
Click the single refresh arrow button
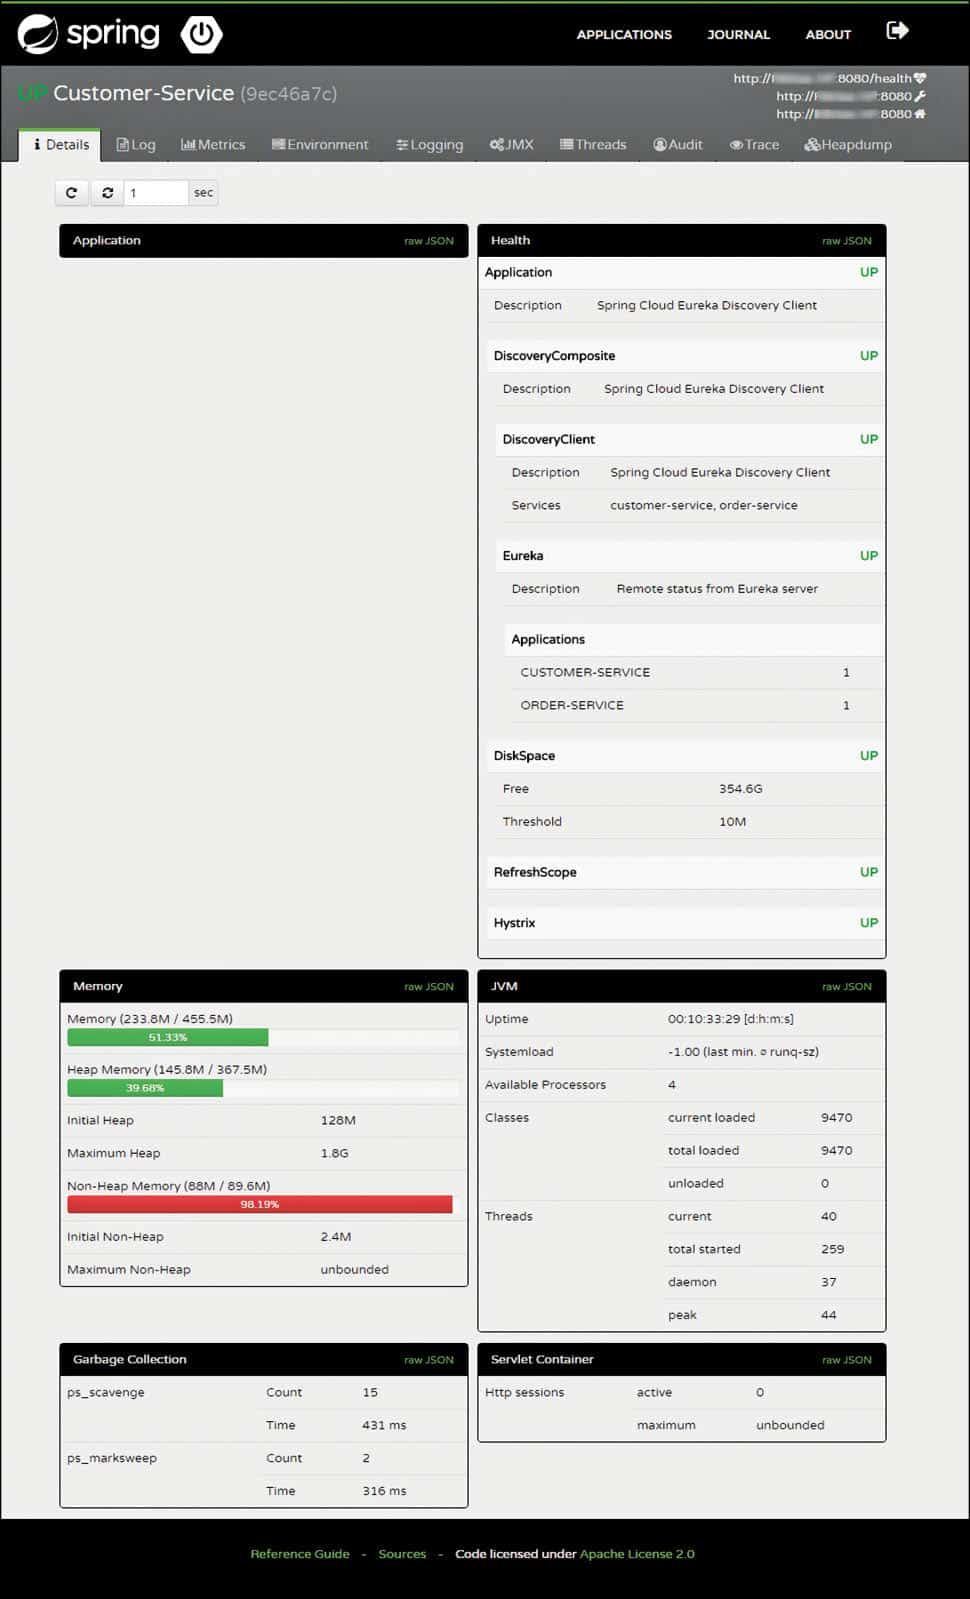pyautogui.click(x=71, y=193)
